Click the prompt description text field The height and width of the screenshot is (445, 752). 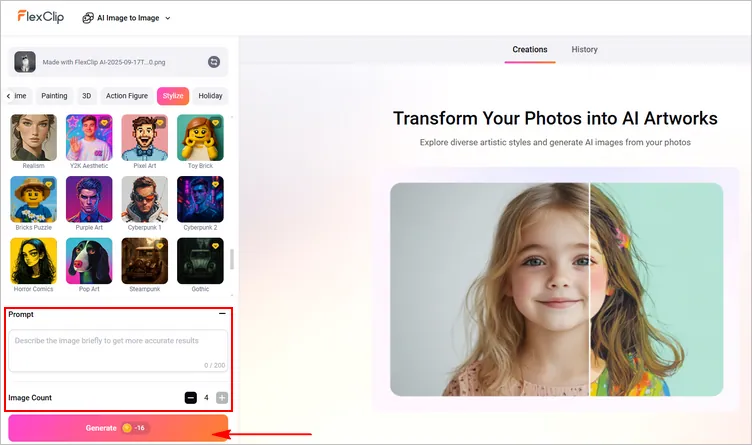(x=118, y=351)
